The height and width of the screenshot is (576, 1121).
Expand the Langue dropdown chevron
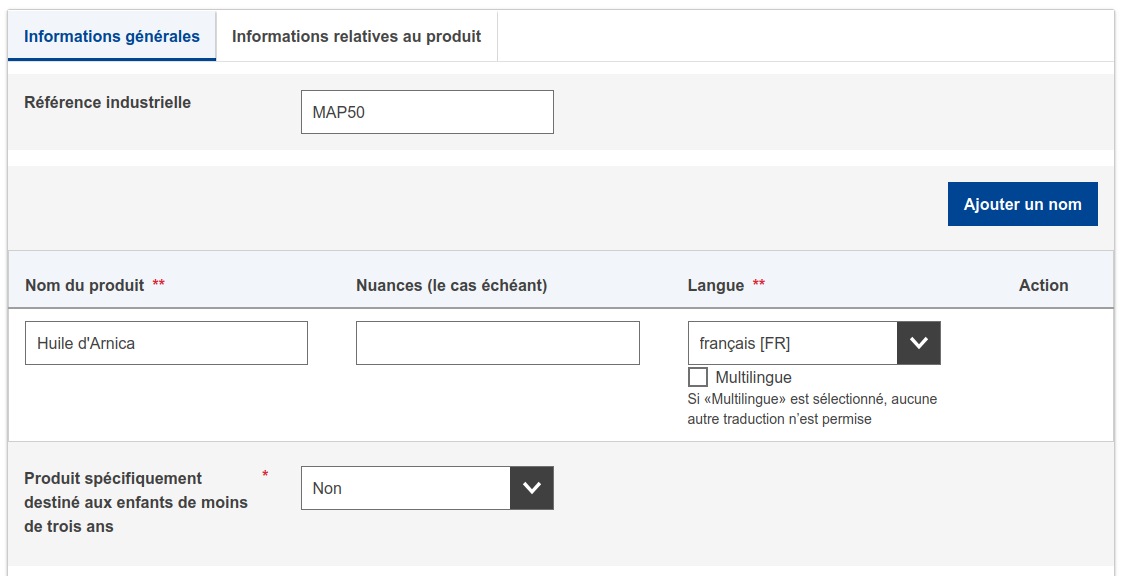(919, 343)
